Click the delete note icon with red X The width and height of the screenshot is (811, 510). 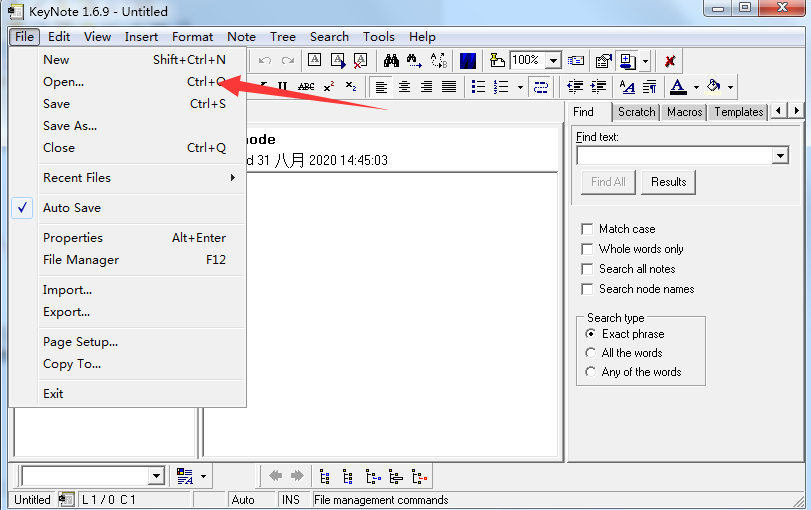[361, 61]
